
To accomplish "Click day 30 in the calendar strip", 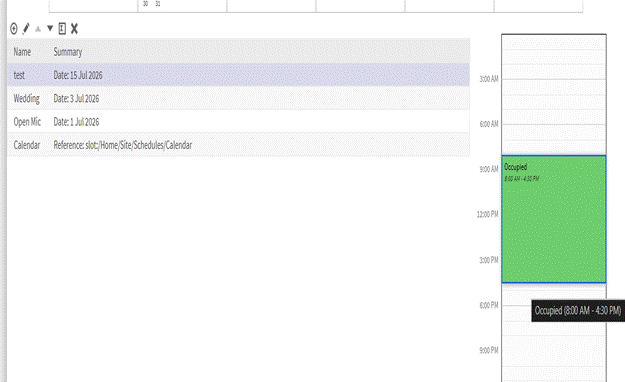I will tap(145, 4).
